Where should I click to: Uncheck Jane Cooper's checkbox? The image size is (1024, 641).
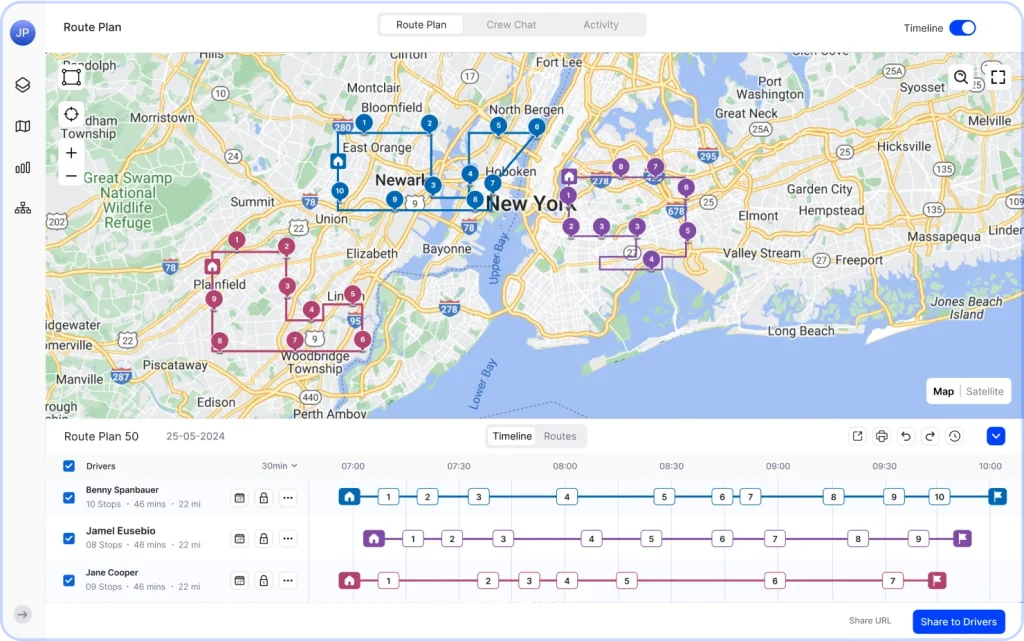point(69,580)
